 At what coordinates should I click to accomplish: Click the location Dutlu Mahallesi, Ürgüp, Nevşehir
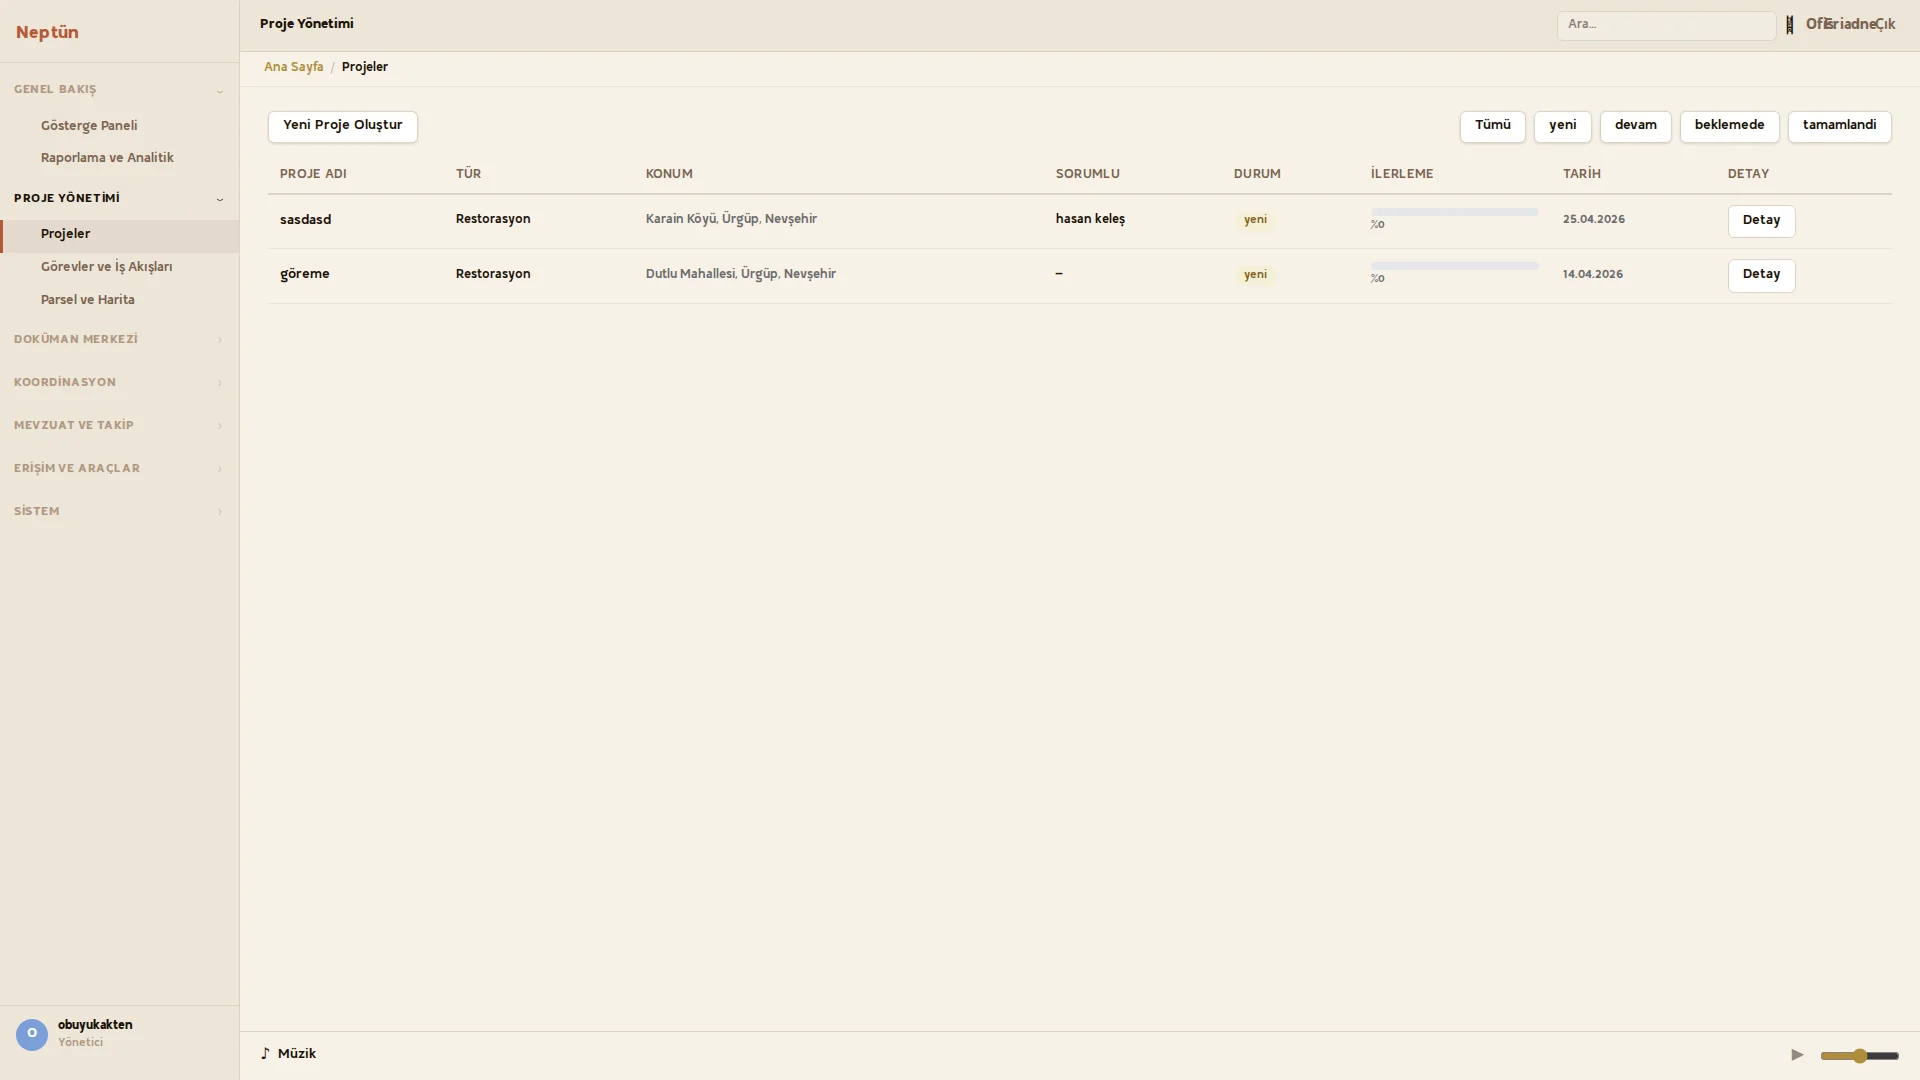pyautogui.click(x=741, y=274)
